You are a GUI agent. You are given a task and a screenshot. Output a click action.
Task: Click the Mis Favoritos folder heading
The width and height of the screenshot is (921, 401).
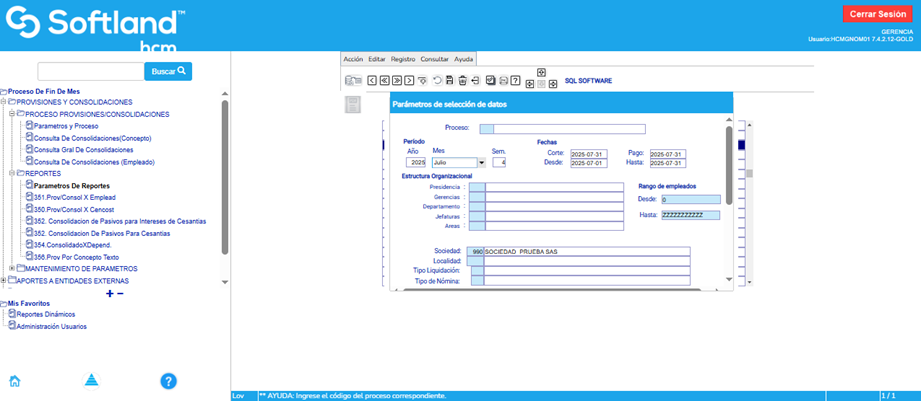[28, 303]
